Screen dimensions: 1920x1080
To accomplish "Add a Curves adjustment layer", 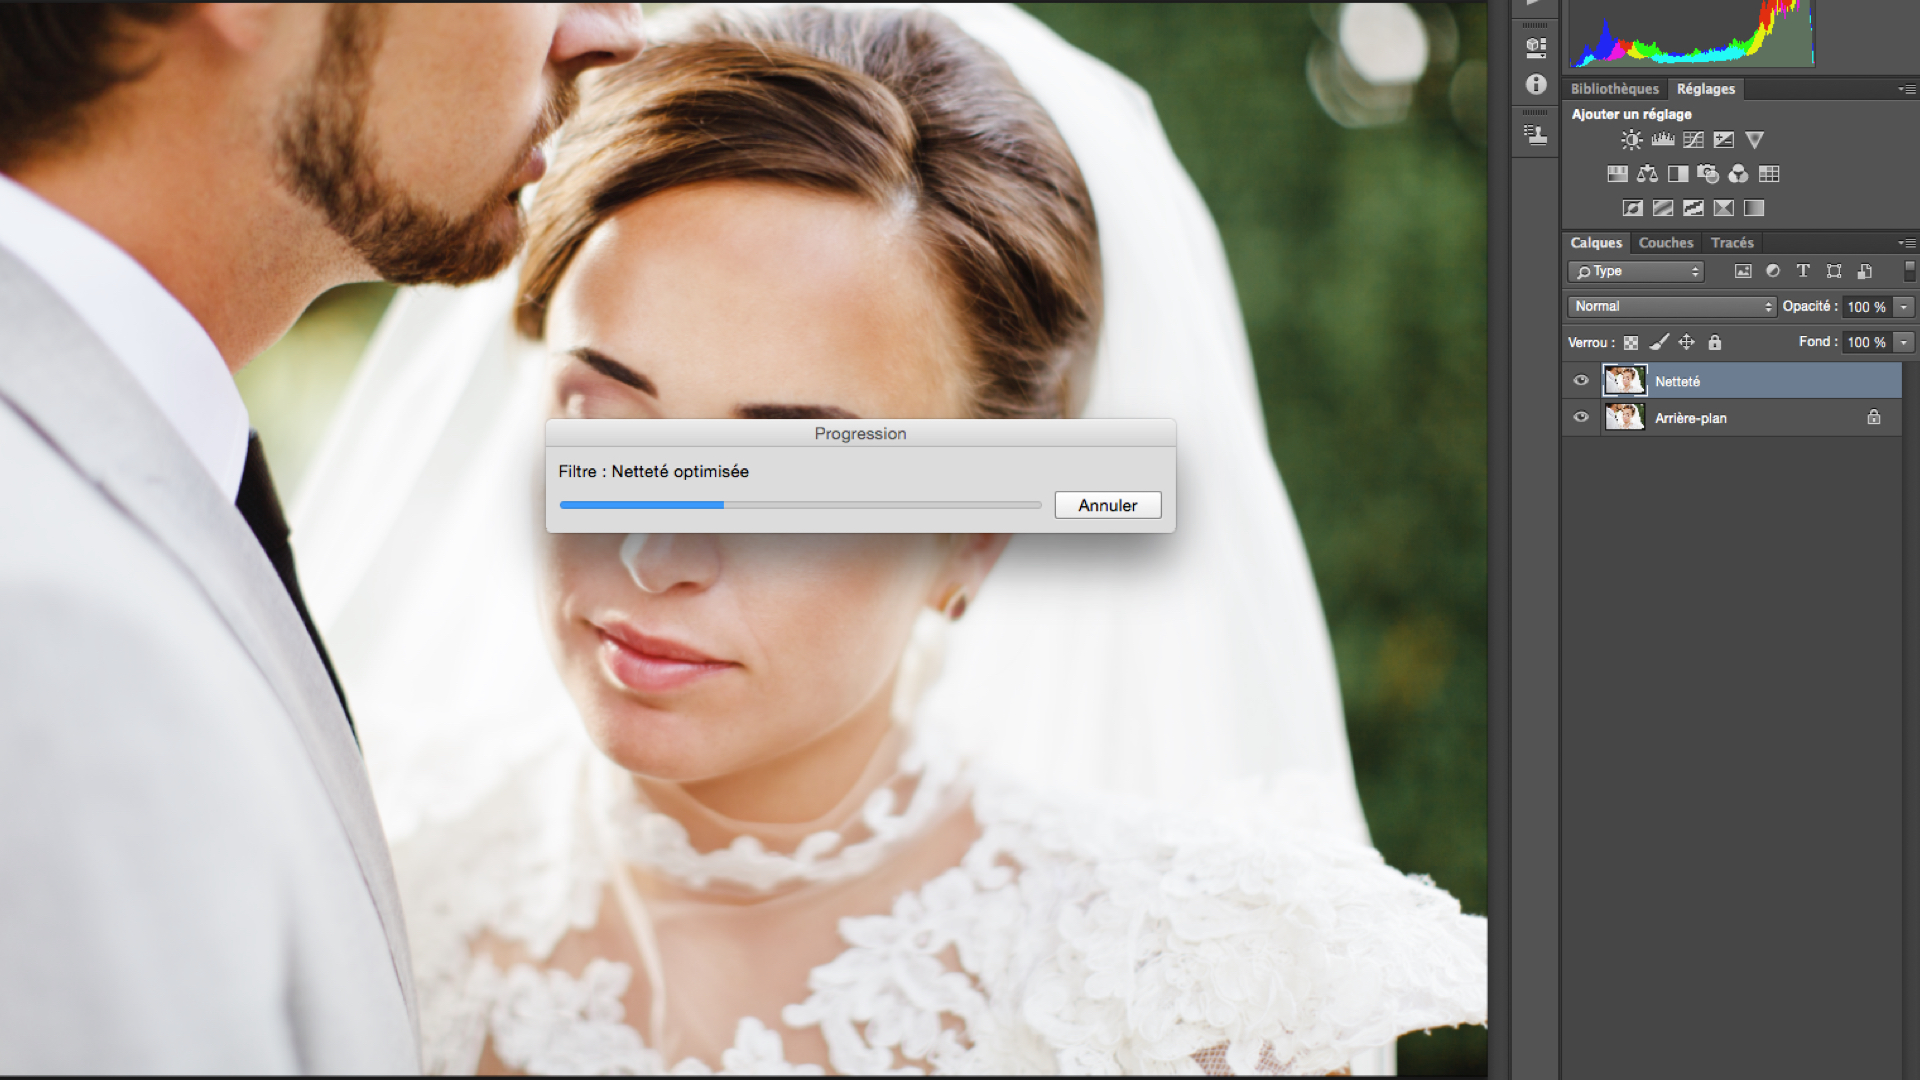I will coord(1693,140).
